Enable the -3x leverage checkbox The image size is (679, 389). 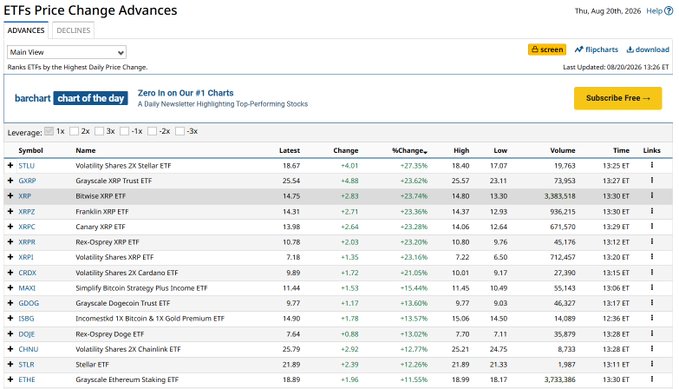point(180,131)
